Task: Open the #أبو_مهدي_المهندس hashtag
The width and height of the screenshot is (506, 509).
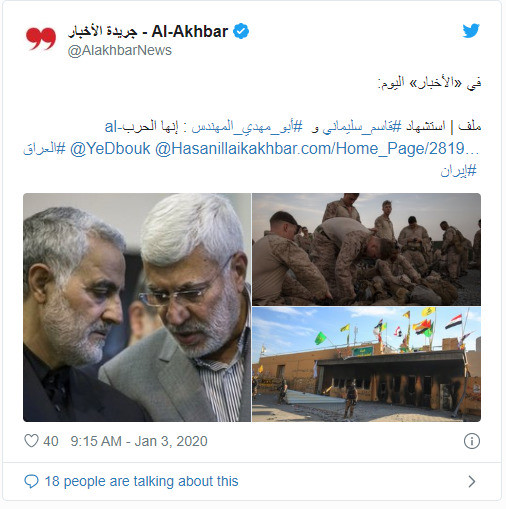Action: (248, 127)
